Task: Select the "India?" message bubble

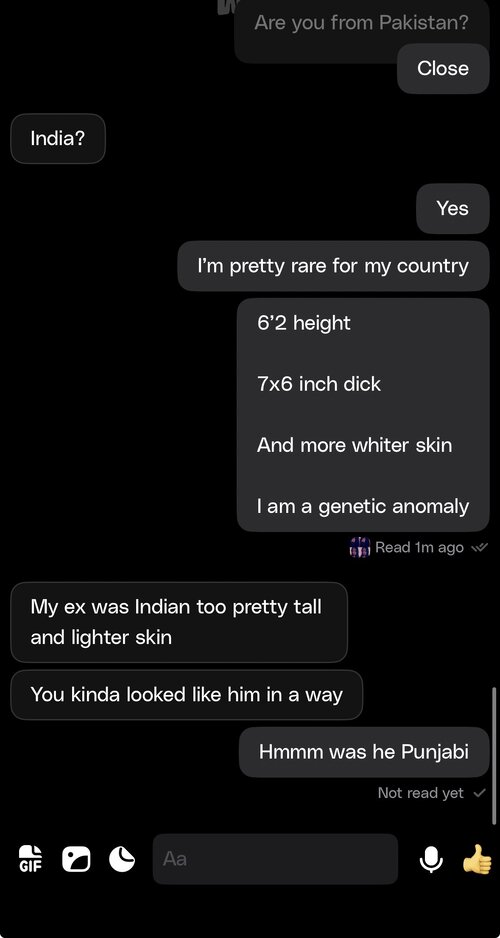Action: [58, 139]
